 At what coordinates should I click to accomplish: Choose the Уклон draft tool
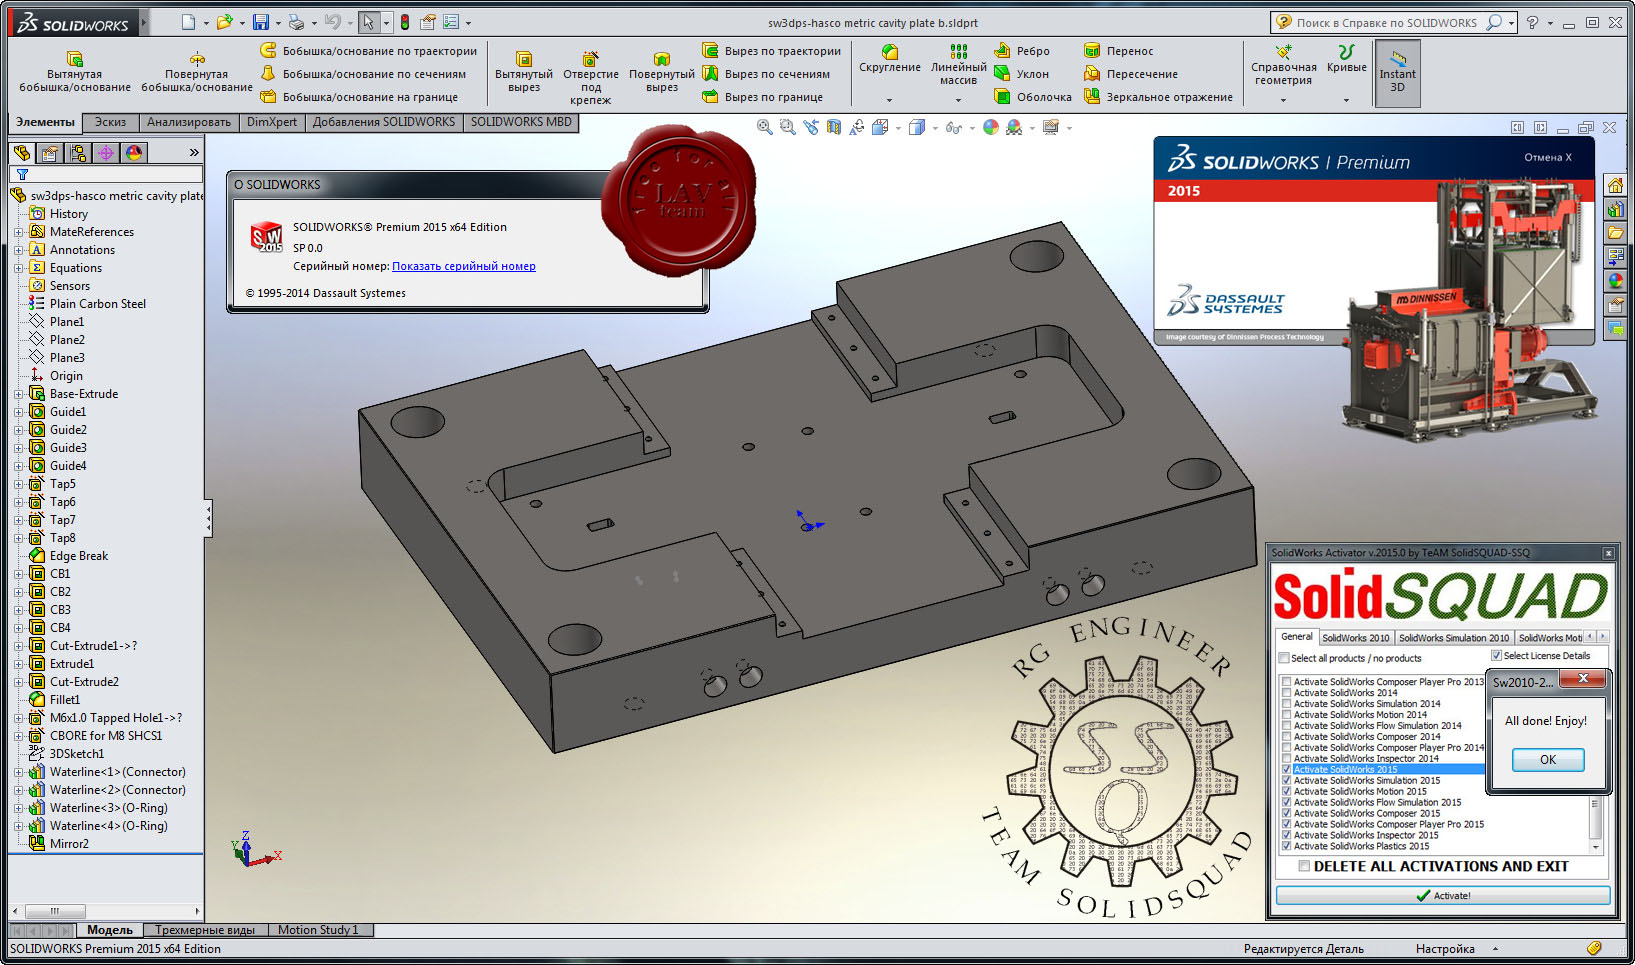(1022, 74)
